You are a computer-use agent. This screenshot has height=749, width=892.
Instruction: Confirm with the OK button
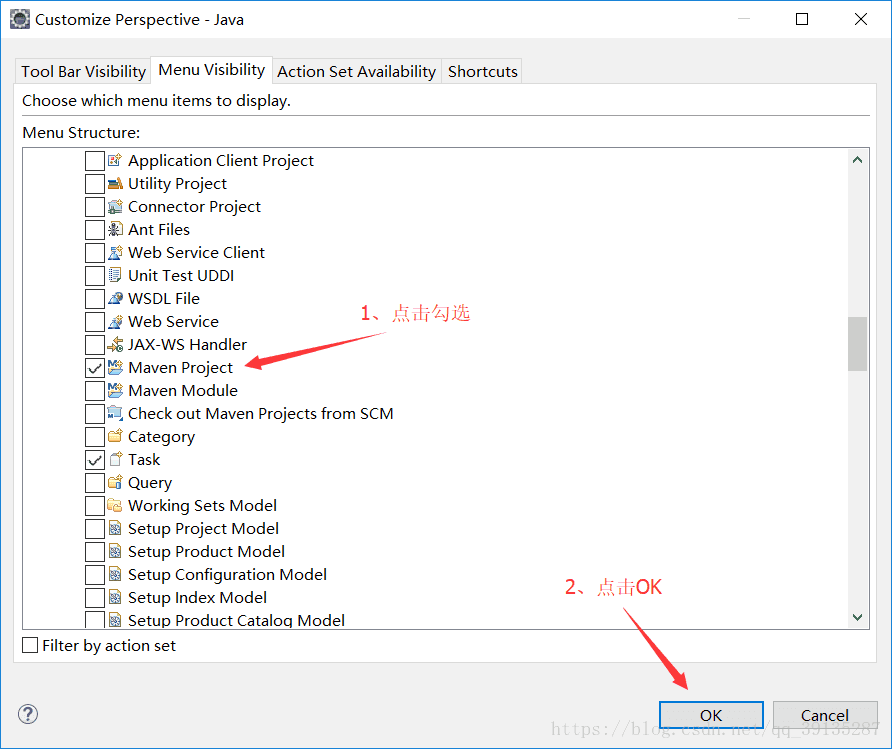[711, 715]
